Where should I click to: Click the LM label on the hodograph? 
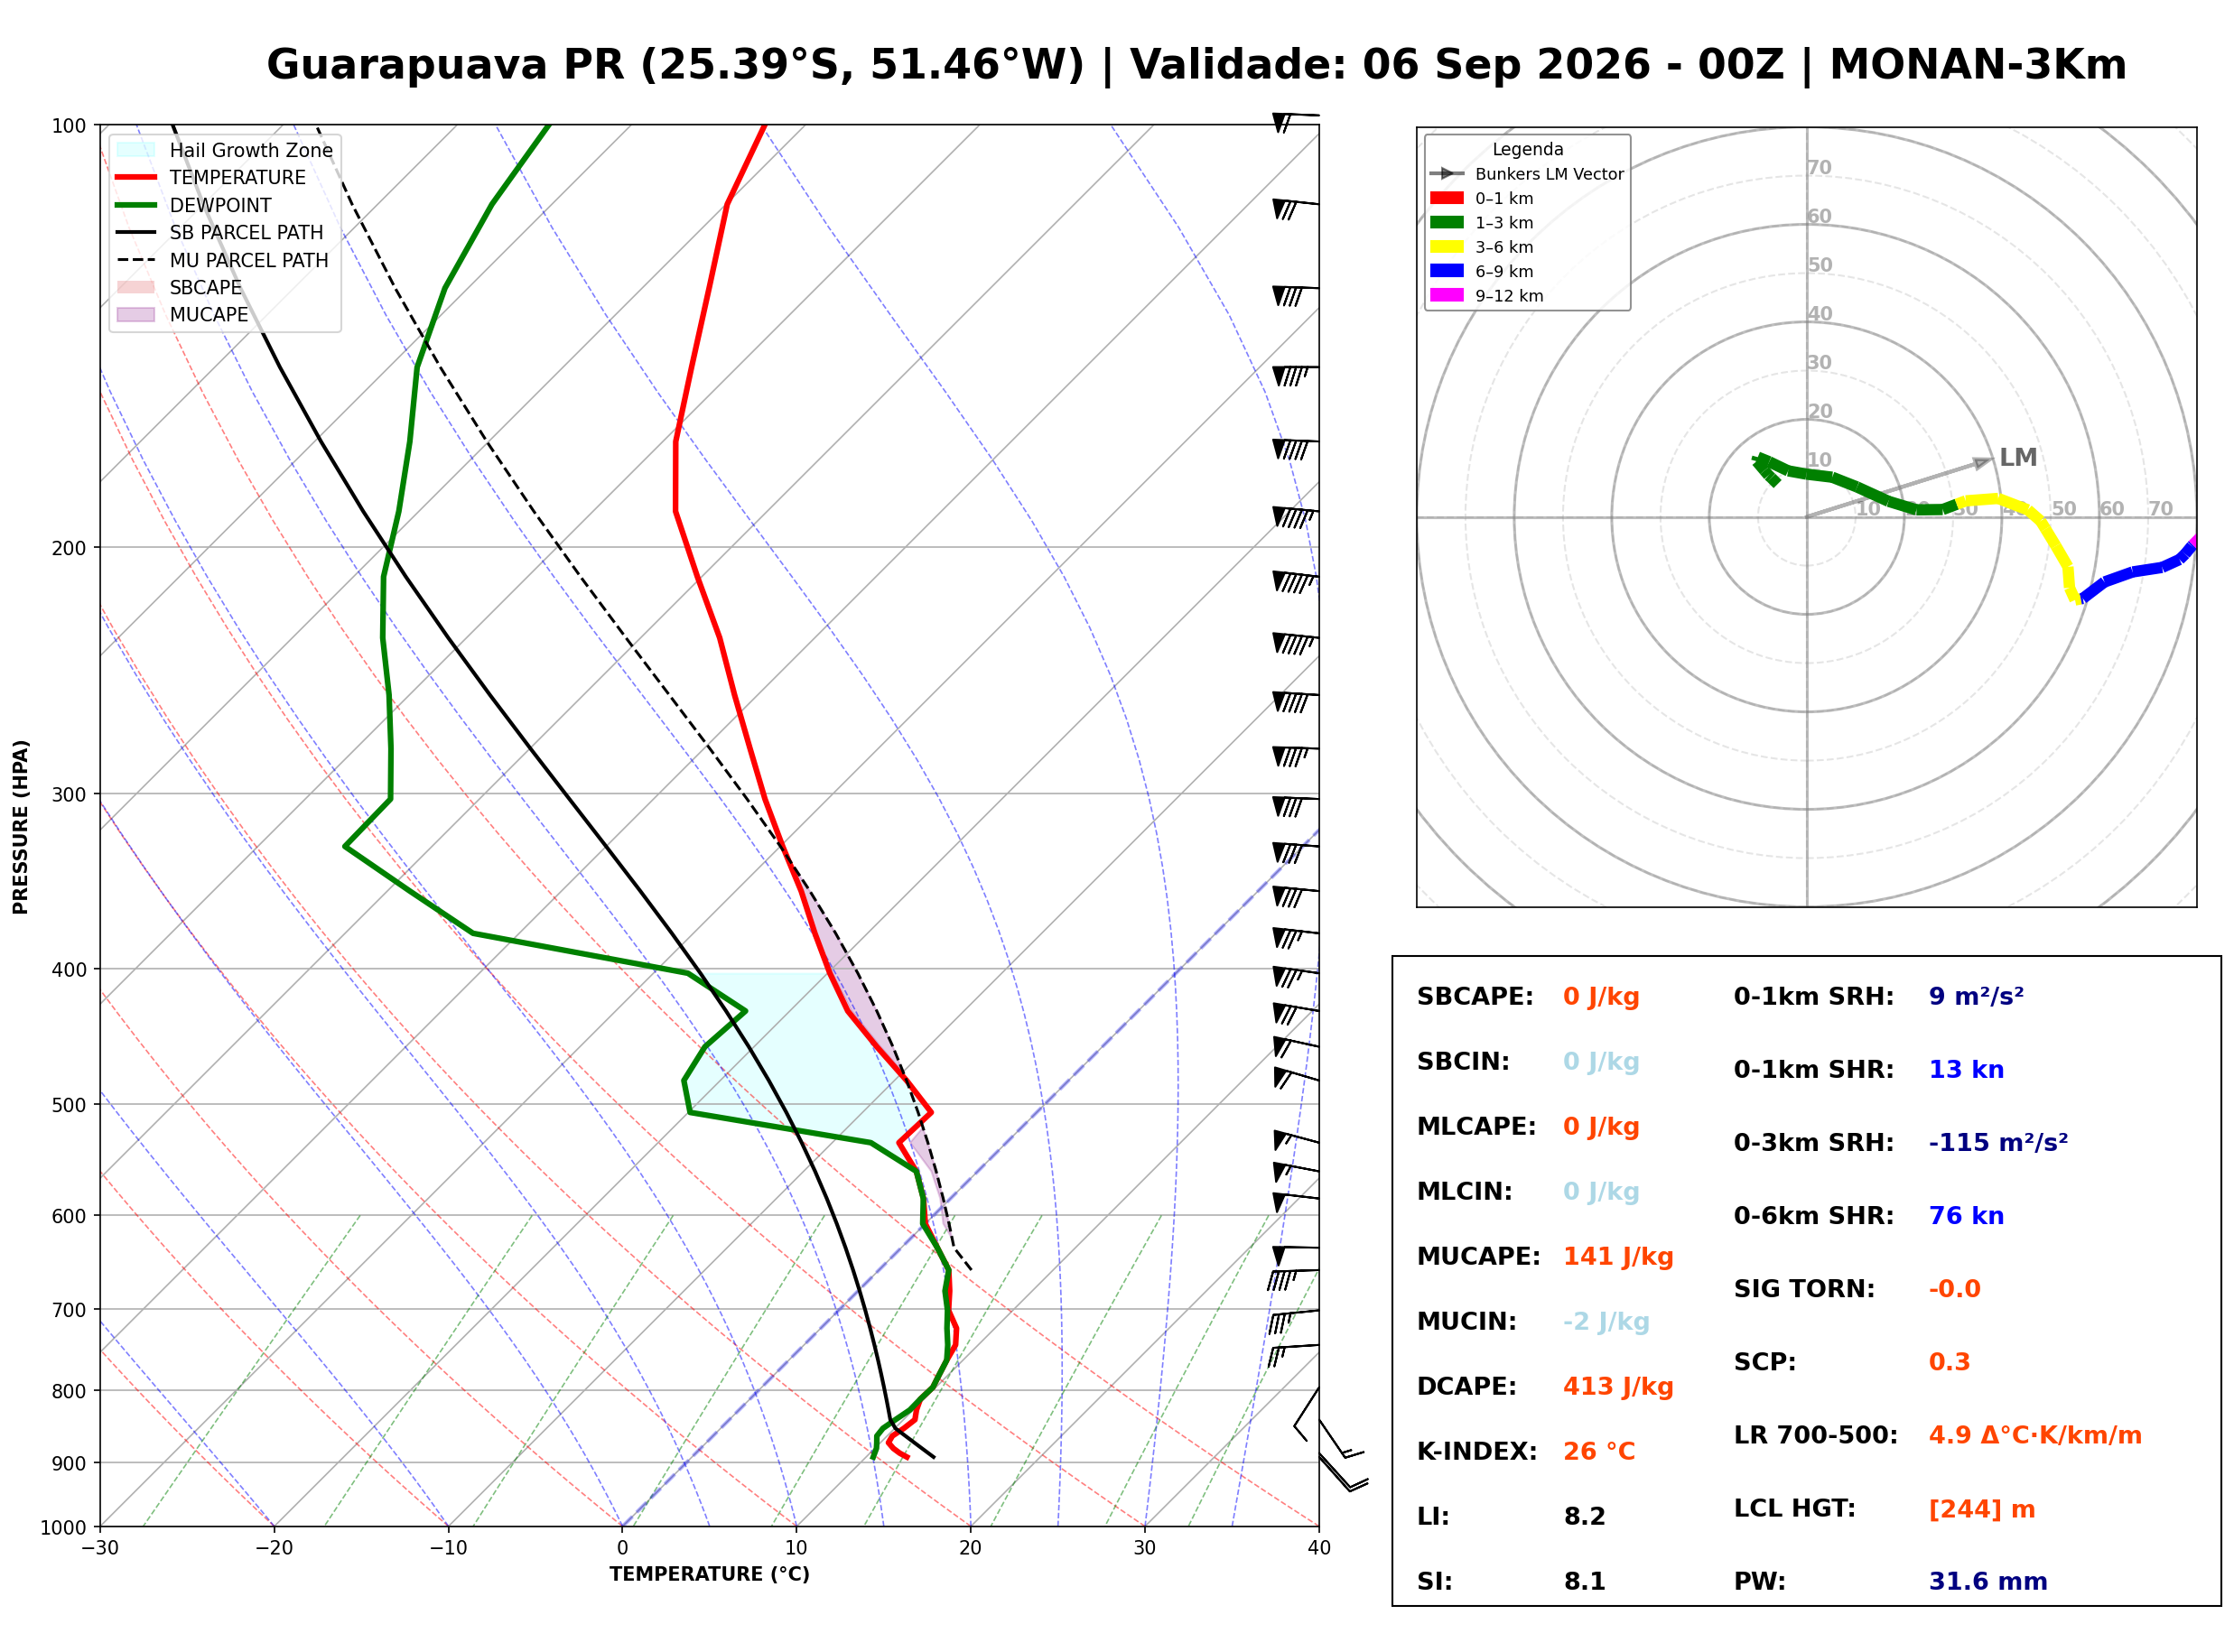point(2017,457)
